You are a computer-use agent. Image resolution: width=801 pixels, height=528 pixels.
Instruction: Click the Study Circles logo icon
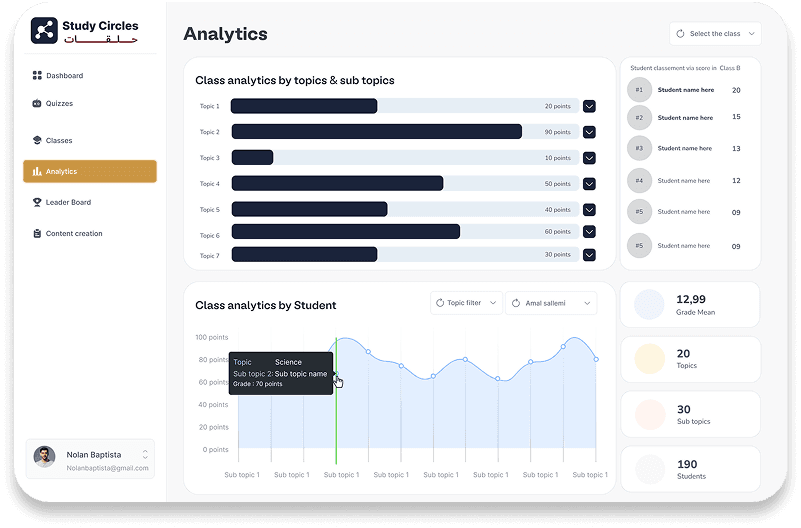pos(43,31)
